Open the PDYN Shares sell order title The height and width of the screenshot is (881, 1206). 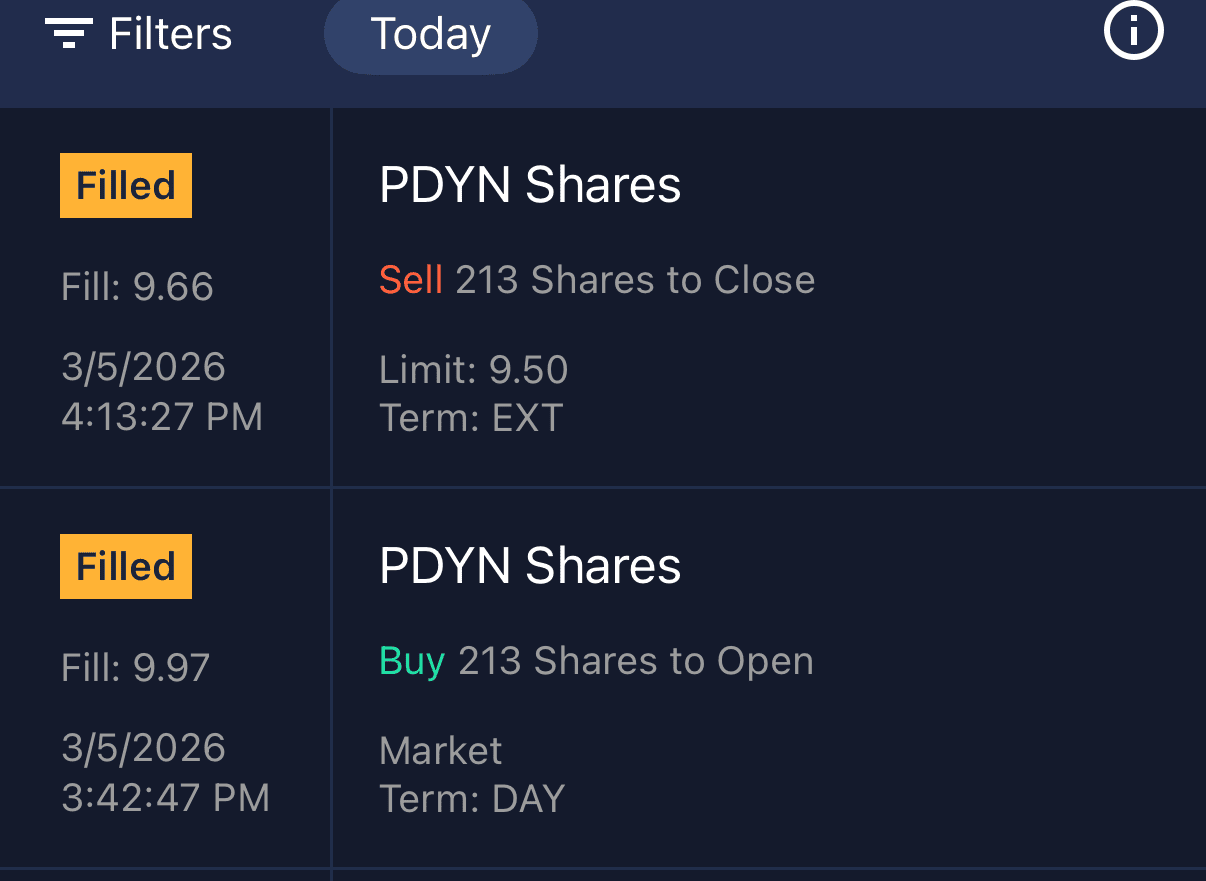[530, 186]
